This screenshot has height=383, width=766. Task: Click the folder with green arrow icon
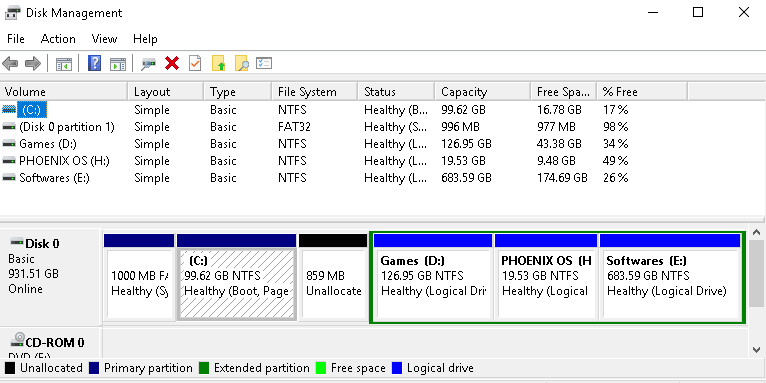pyautogui.click(x=218, y=63)
